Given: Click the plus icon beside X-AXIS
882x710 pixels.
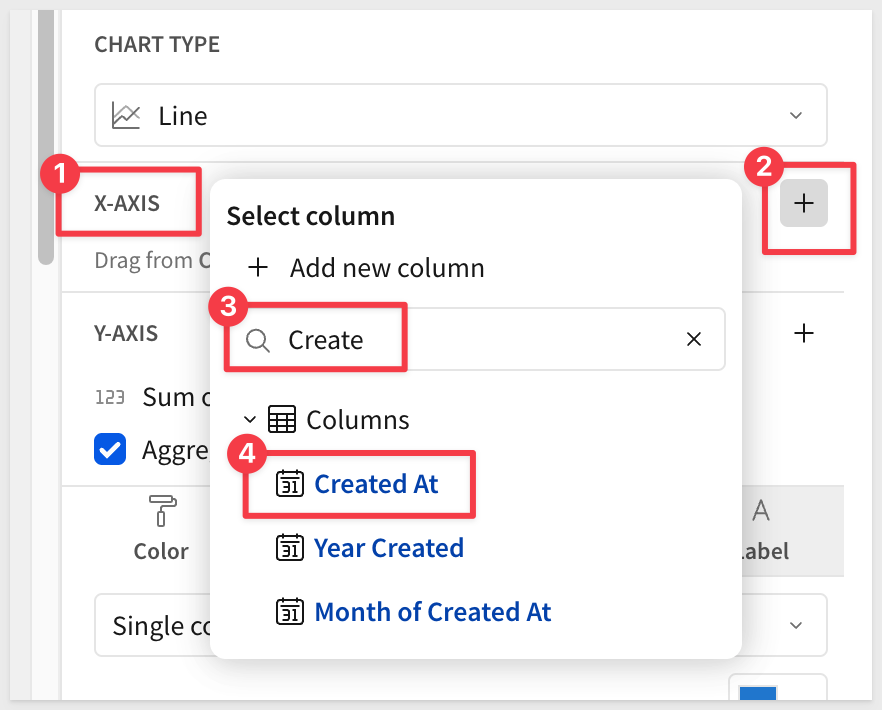Looking at the screenshot, I should click(x=804, y=204).
